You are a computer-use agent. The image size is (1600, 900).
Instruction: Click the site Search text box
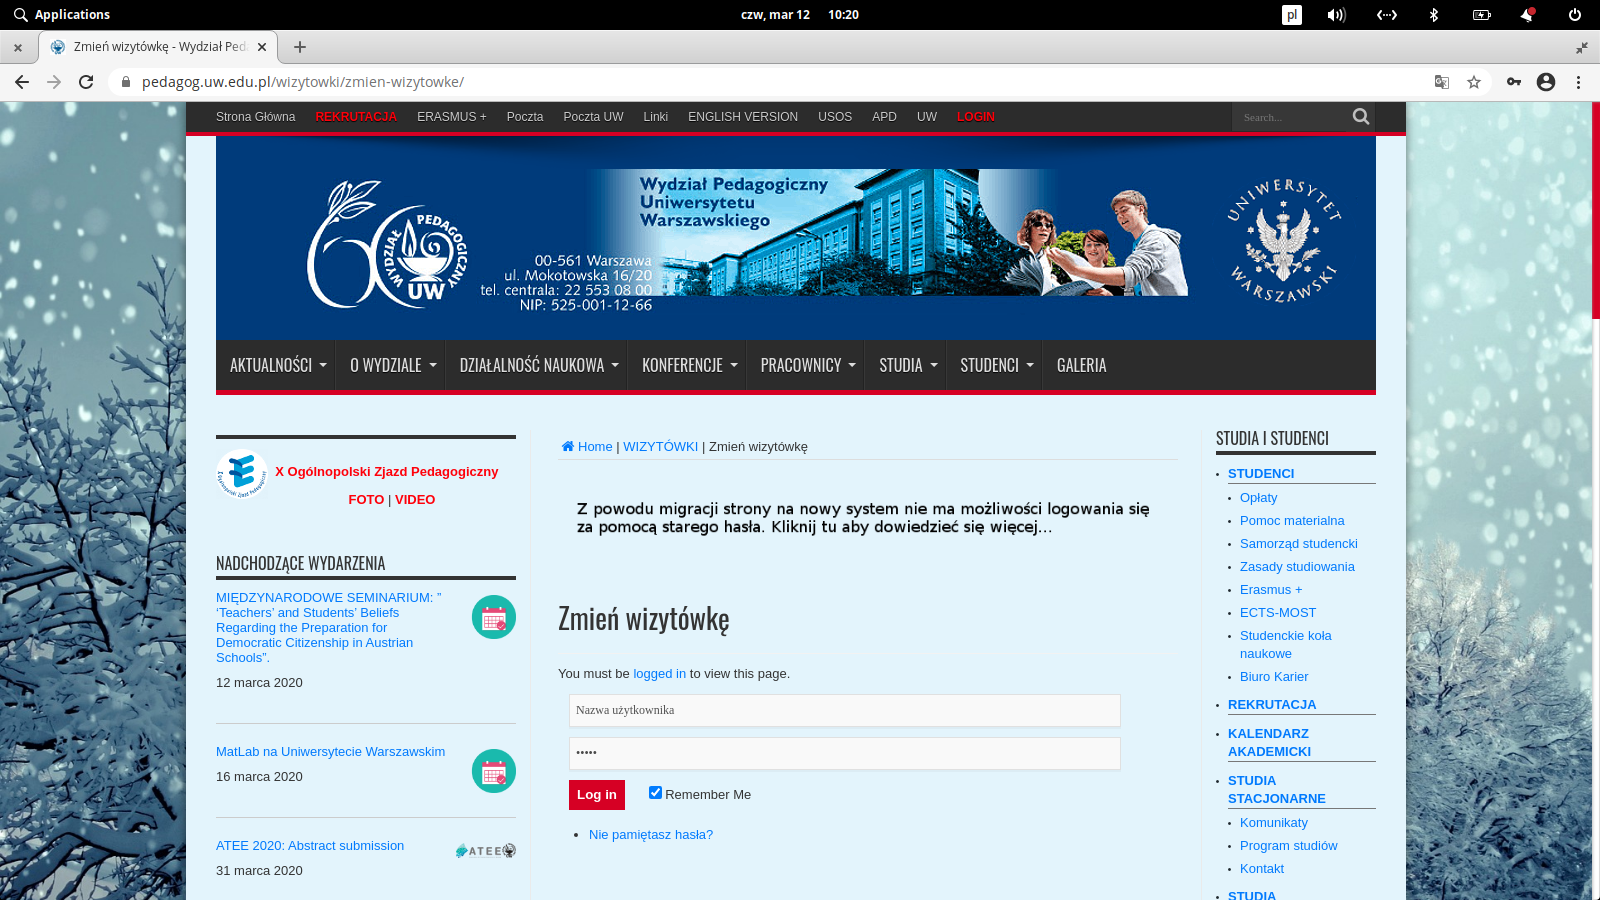1292,117
